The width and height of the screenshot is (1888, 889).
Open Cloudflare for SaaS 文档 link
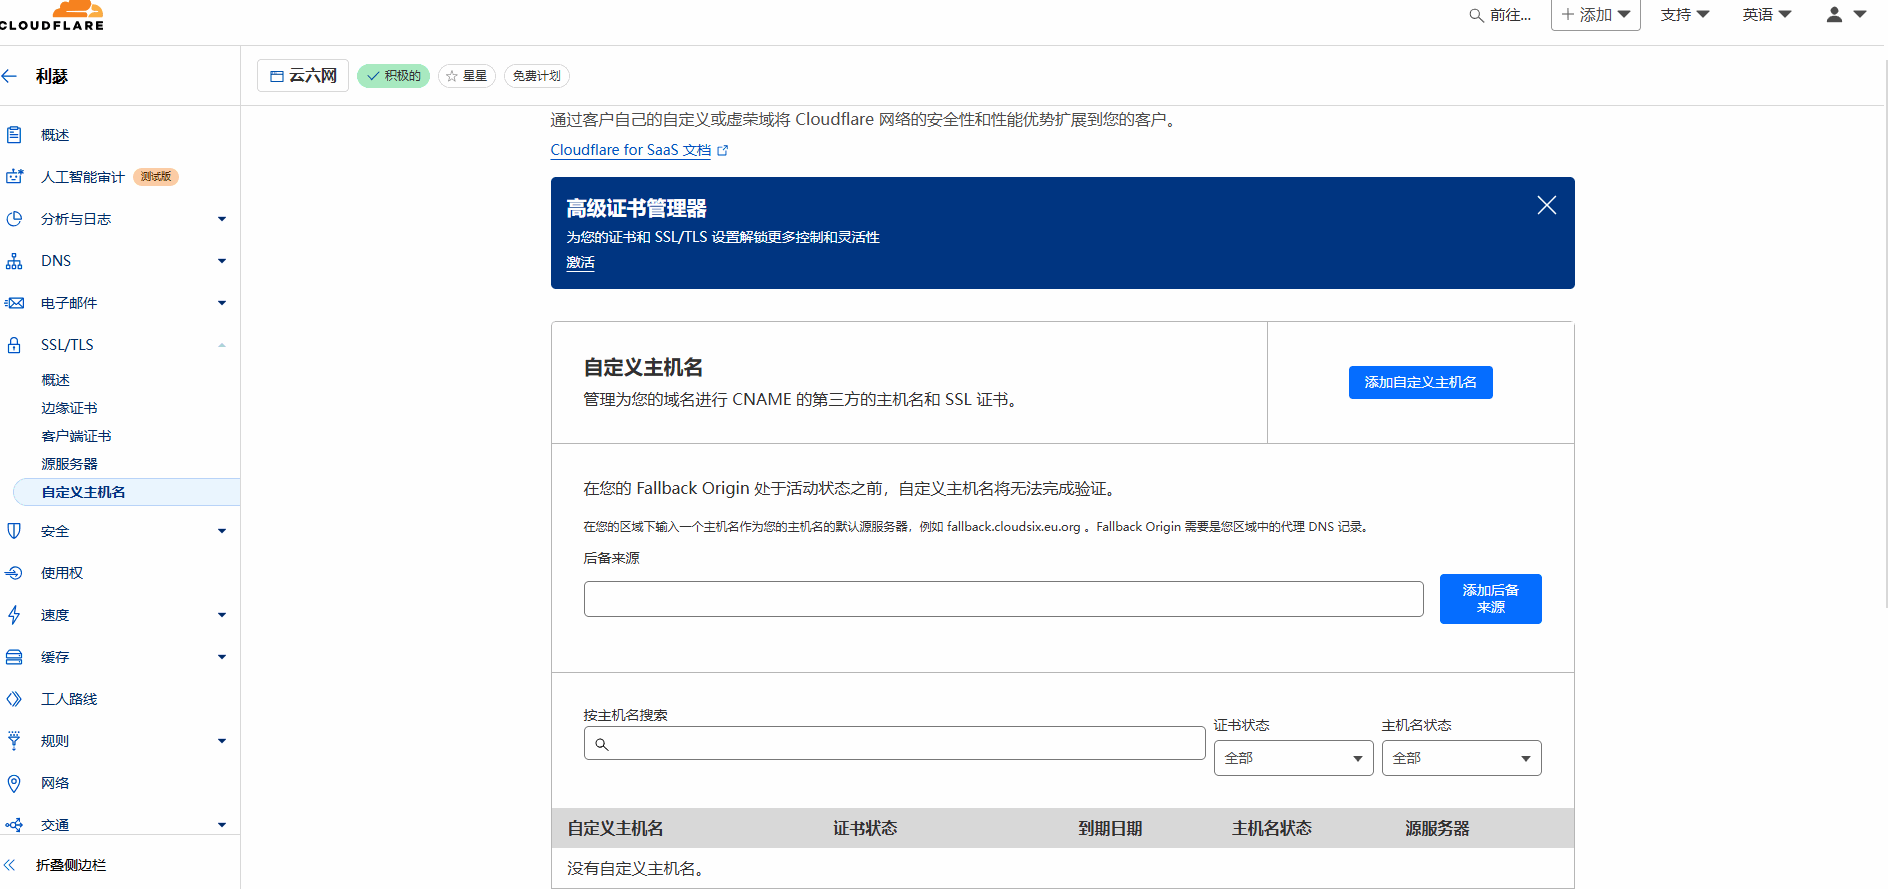pyautogui.click(x=631, y=150)
